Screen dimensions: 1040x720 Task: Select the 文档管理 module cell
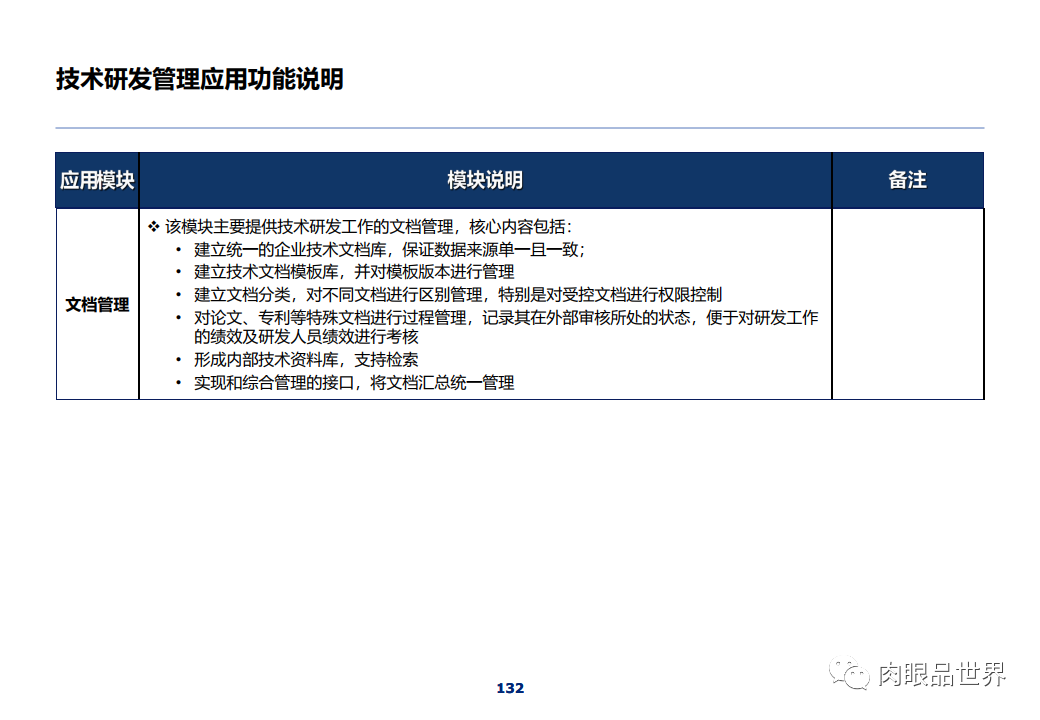97,303
